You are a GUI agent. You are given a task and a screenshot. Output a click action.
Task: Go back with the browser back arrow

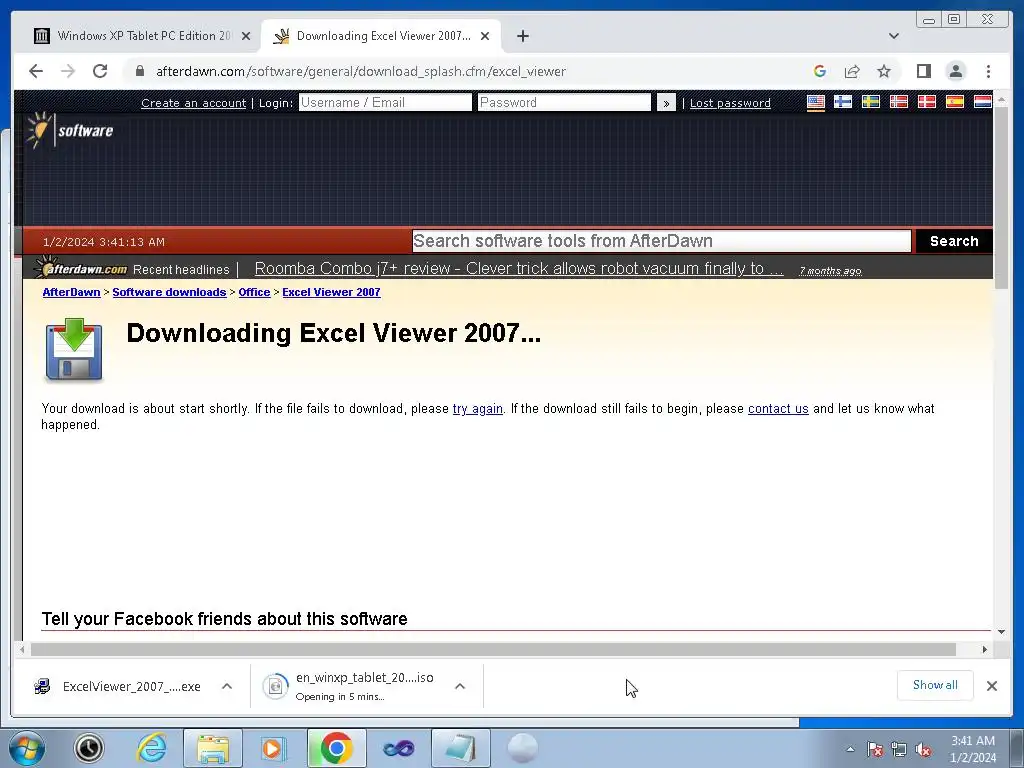pos(36,71)
